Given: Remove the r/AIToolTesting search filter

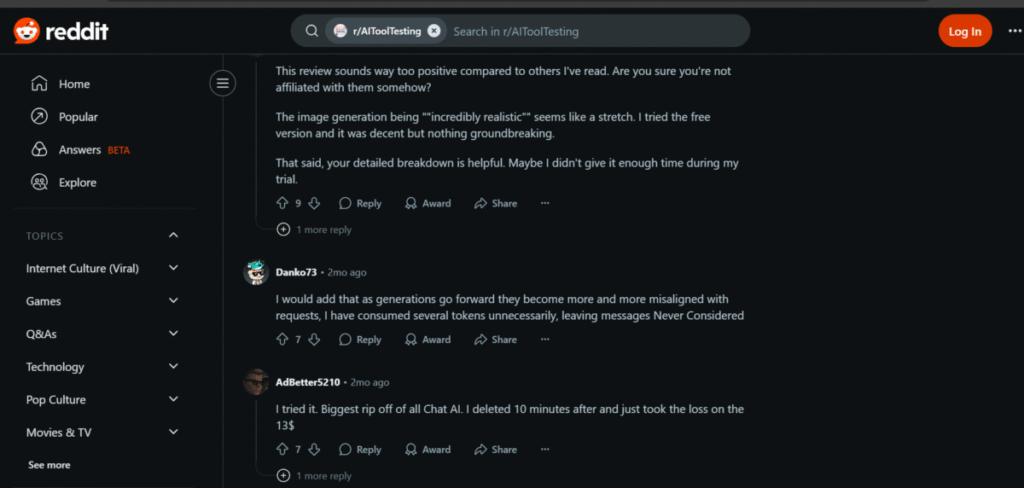Looking at the screenshot, I should (x=434, y=31).
